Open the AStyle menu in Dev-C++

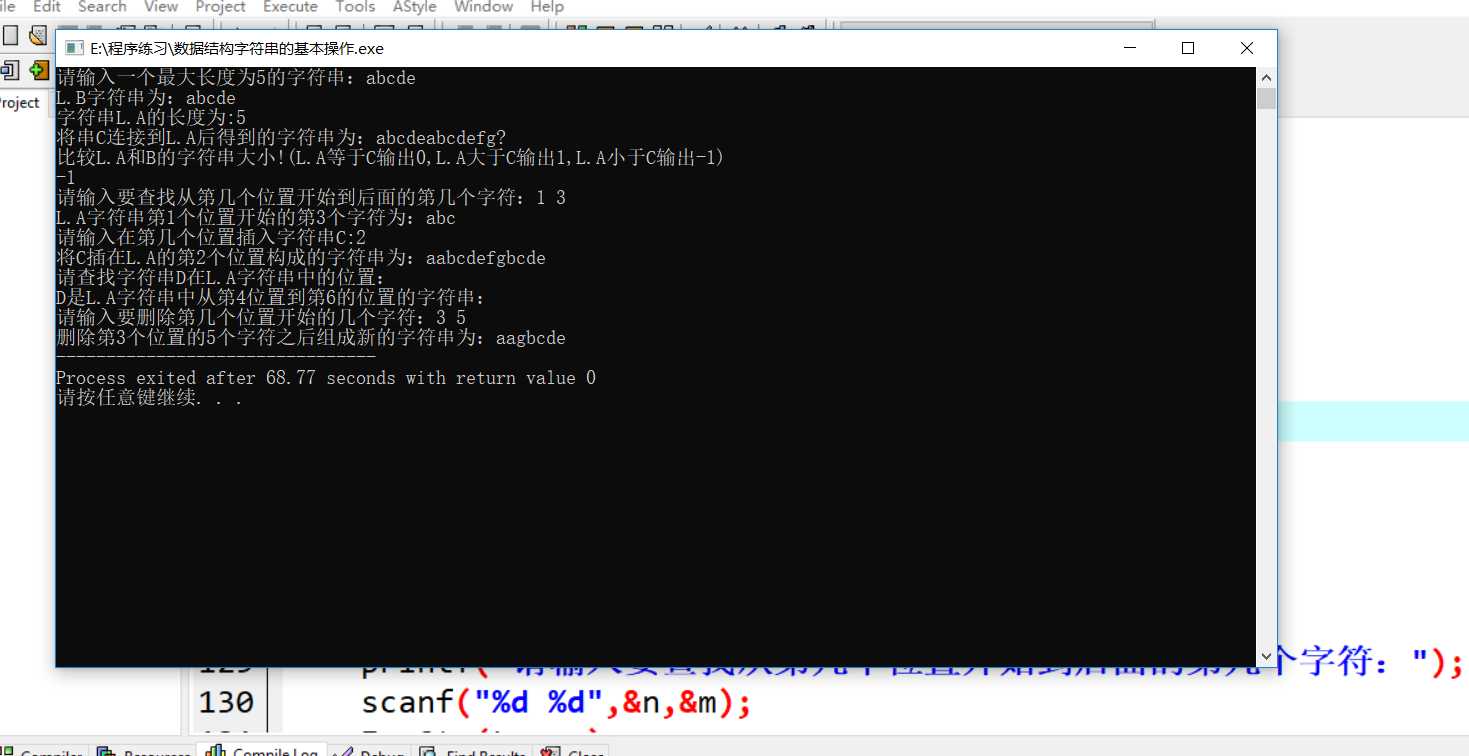point(414,7)
